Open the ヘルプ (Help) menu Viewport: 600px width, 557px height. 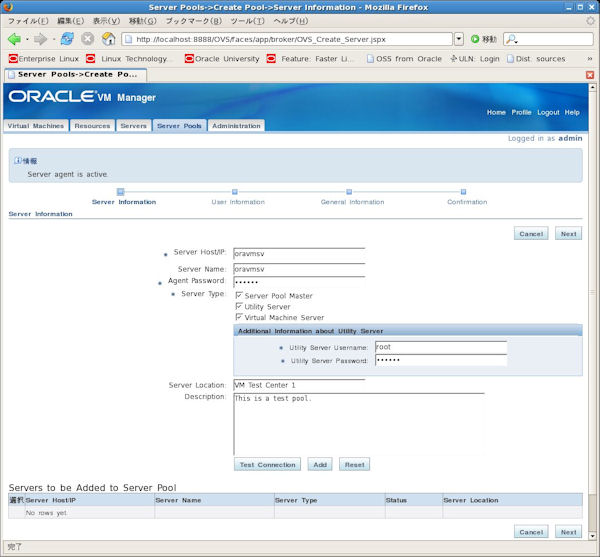pyautogui.click(x=291, y=21)
